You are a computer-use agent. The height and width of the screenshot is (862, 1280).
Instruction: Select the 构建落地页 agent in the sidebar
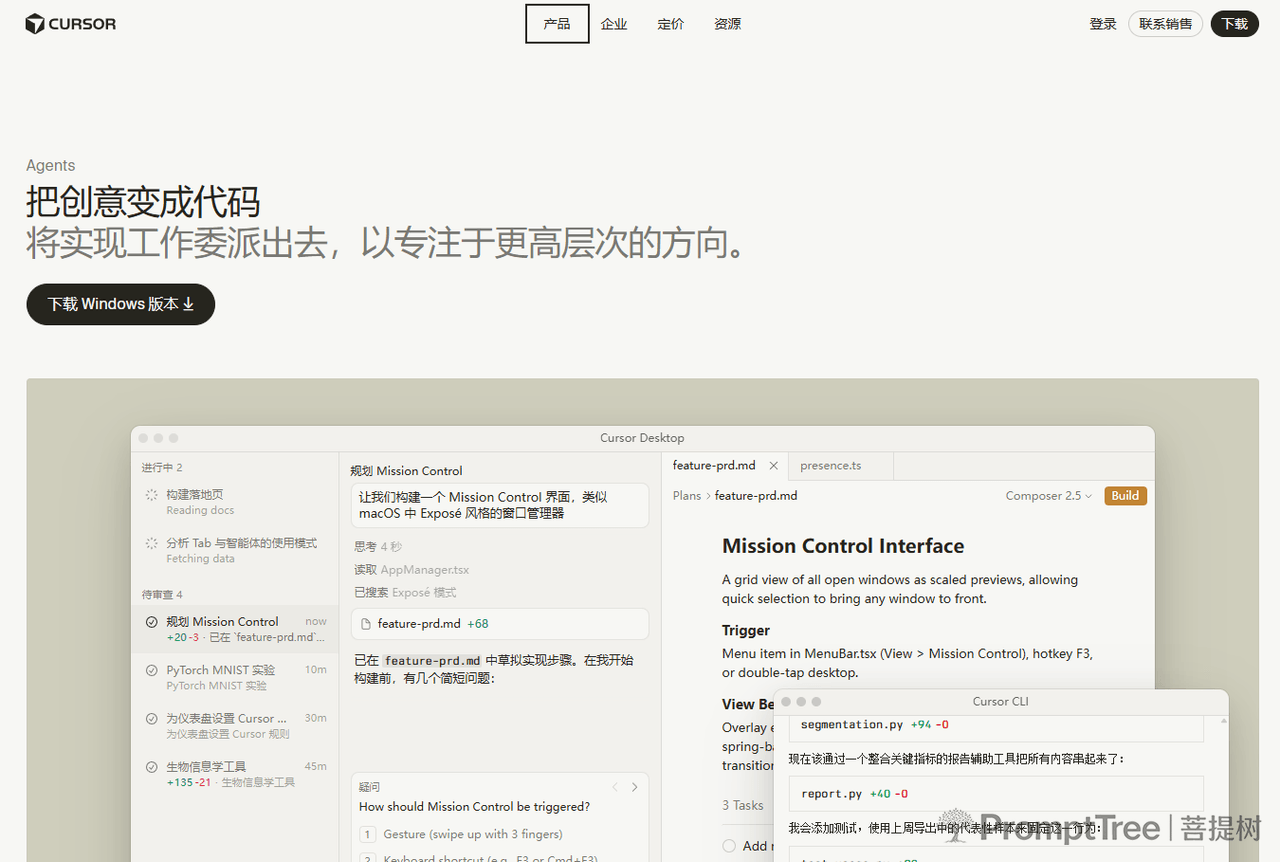pos(235,502)
